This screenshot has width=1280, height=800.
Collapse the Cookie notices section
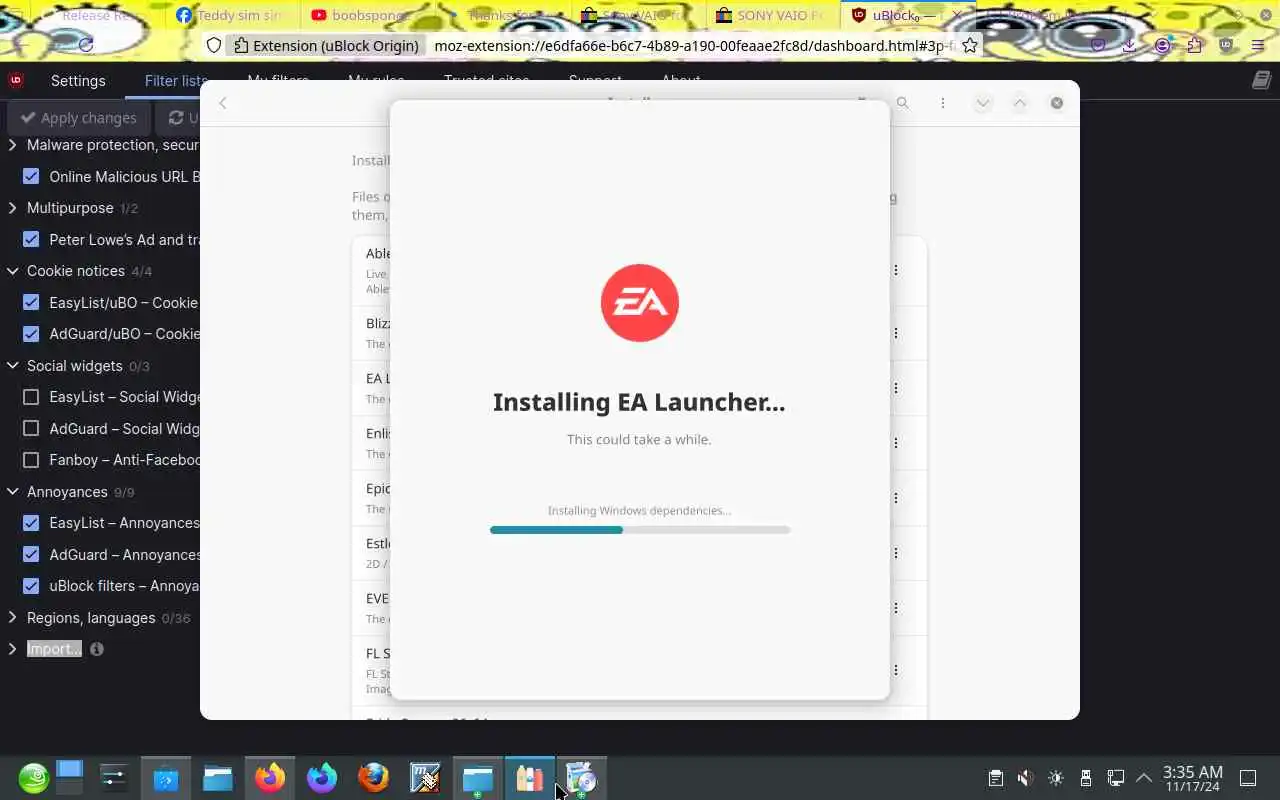[12, 271]
